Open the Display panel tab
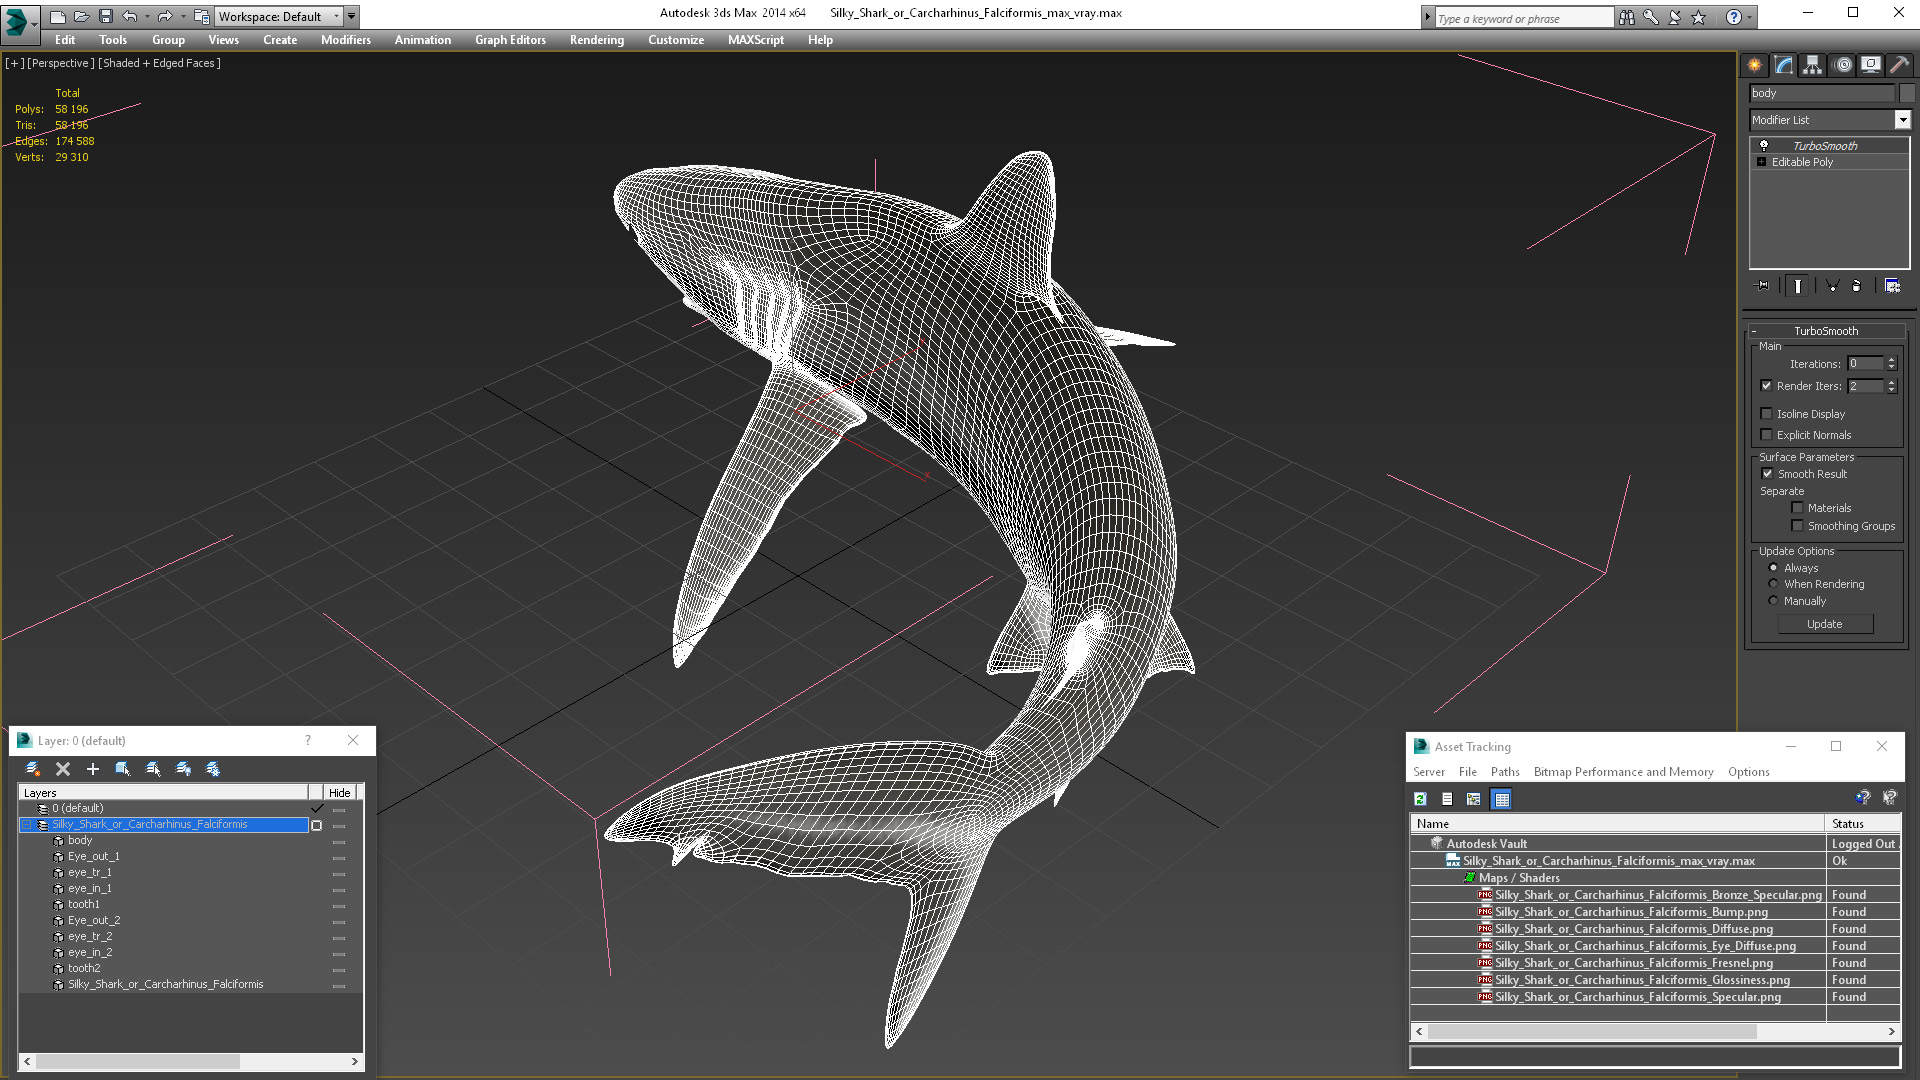The image size is (1920, 1080). (1871, 65)
